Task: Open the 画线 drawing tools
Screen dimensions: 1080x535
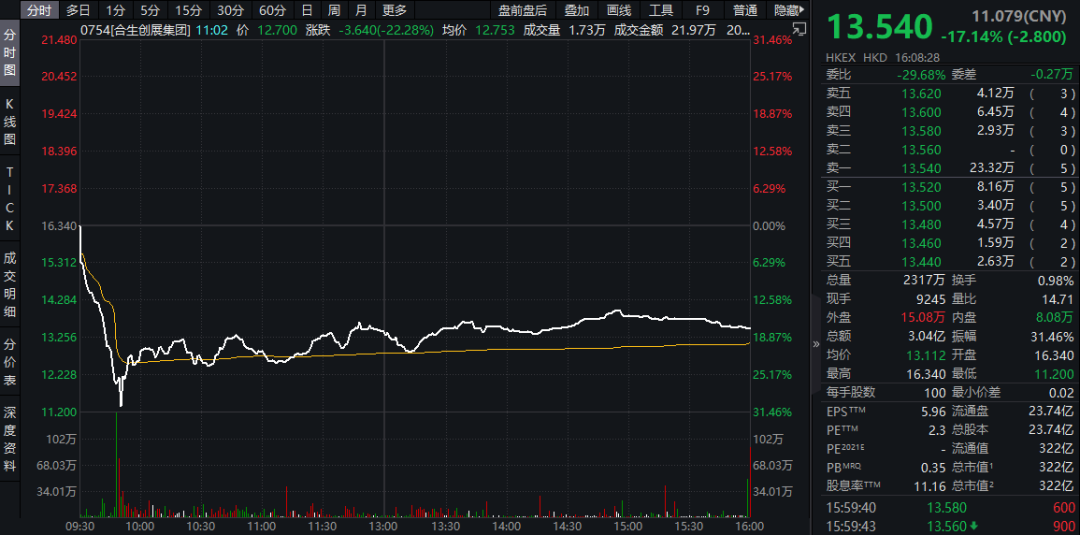Action: pyautogui.click(x=619, y=10)
